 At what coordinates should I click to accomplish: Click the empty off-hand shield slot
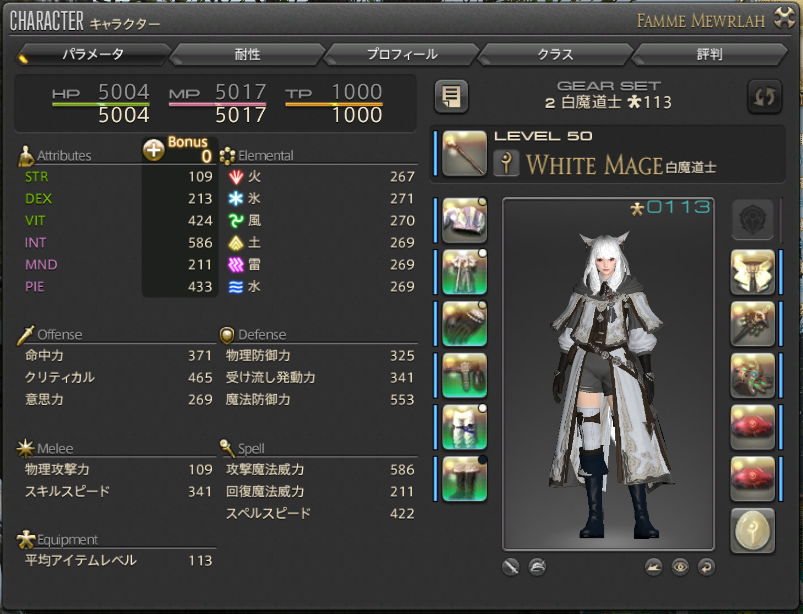pyautogui.click(x=752, y=220)
